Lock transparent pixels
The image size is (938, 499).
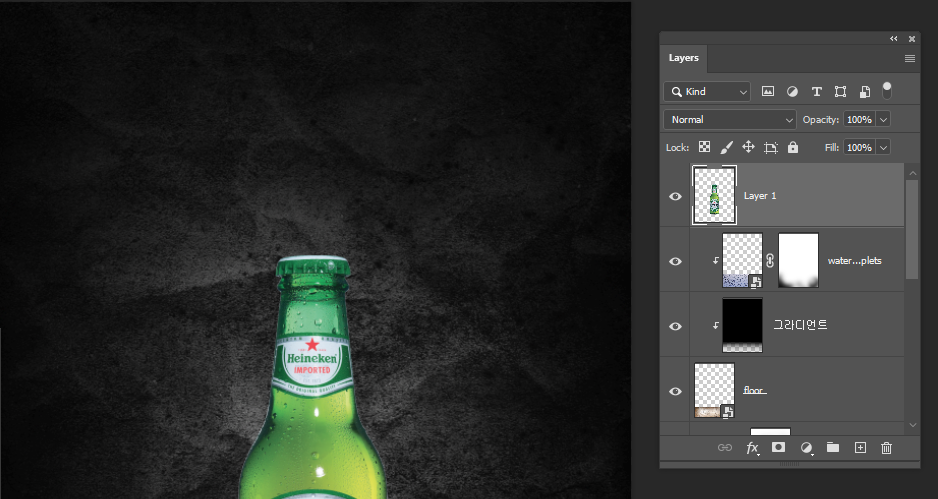tap(705, 147)
